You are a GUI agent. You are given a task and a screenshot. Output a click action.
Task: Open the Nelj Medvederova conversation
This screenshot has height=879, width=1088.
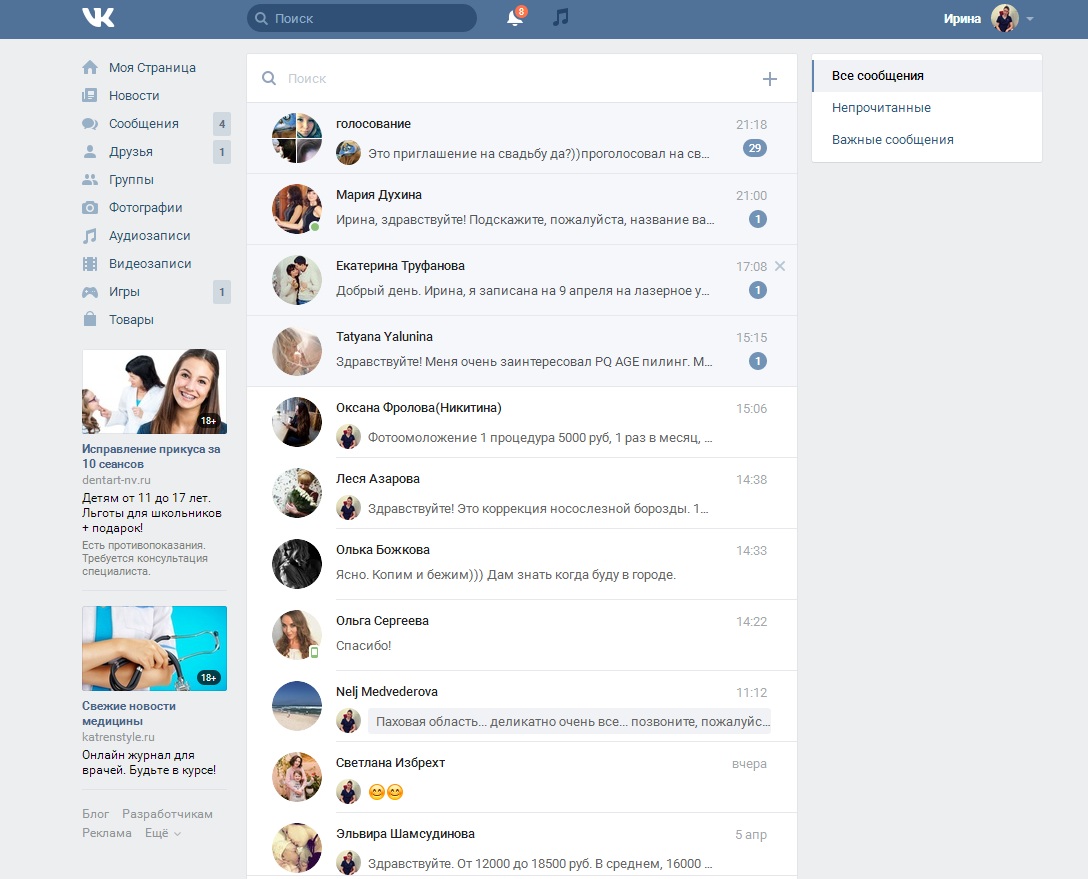point(522,706)
